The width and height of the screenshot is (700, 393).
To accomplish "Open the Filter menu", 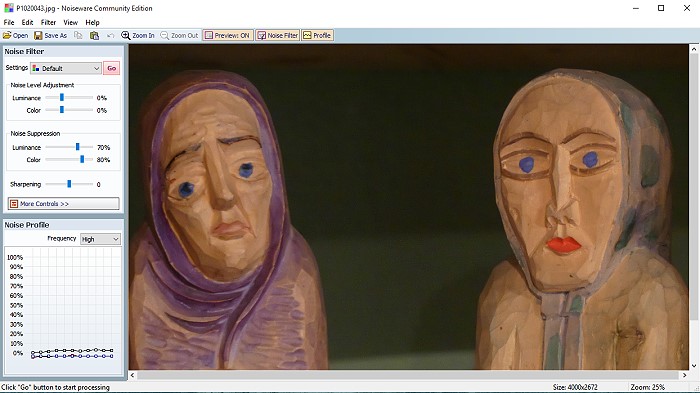I will [48, 22].
